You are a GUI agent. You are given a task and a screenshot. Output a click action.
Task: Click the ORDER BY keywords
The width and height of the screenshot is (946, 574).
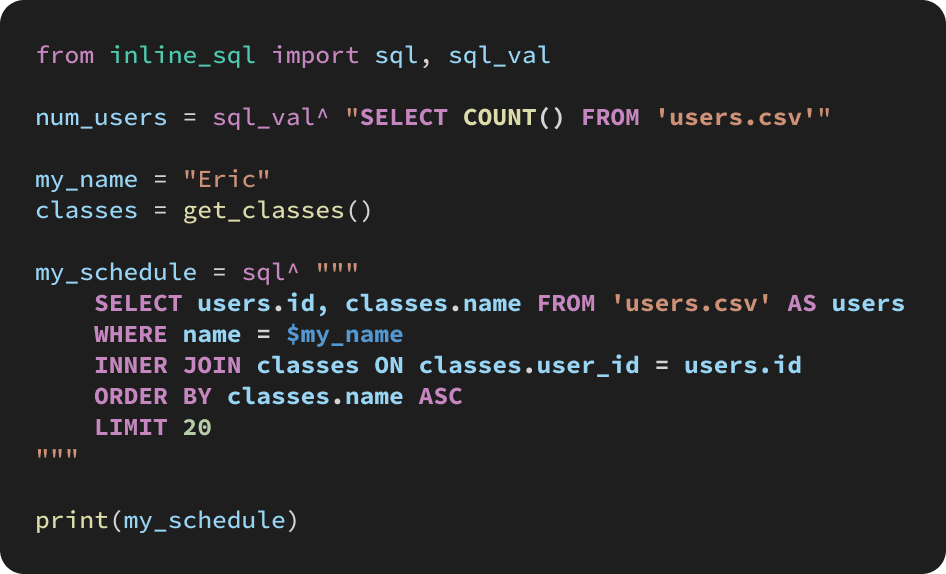153,397
